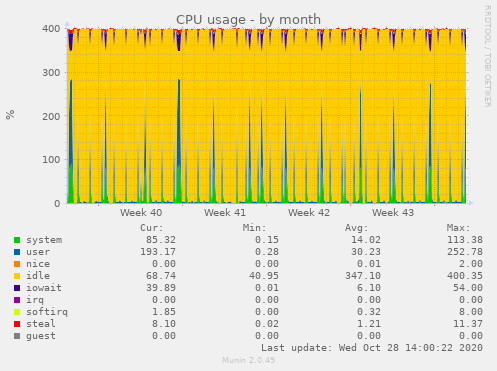
Task: Click the 'Week 40' axis label
Action: [141, 213]
